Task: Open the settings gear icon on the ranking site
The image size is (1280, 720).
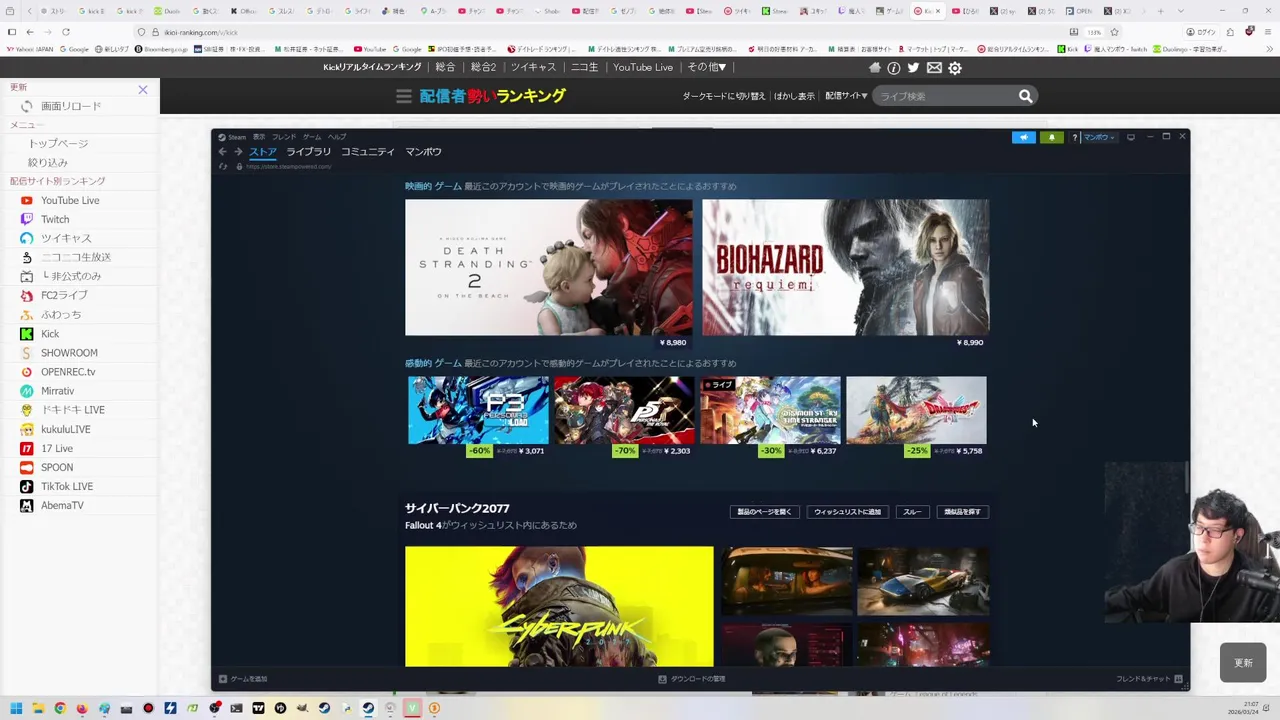Action: pos(955,68)
